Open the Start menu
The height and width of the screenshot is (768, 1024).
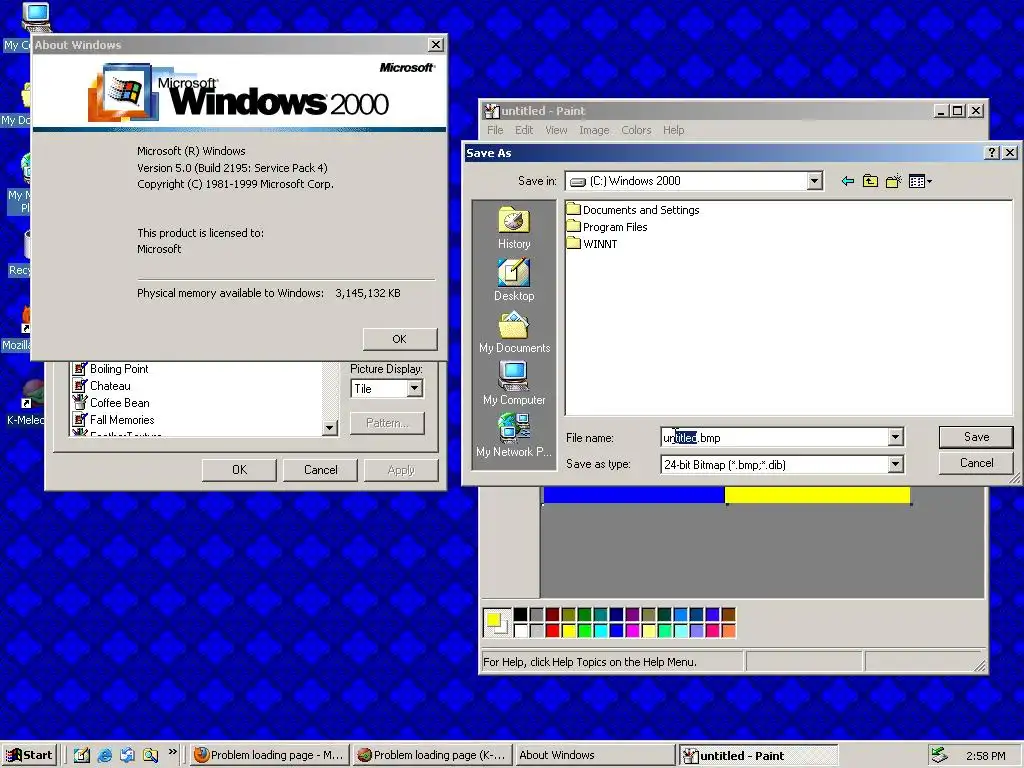click(x=30, y=755)
